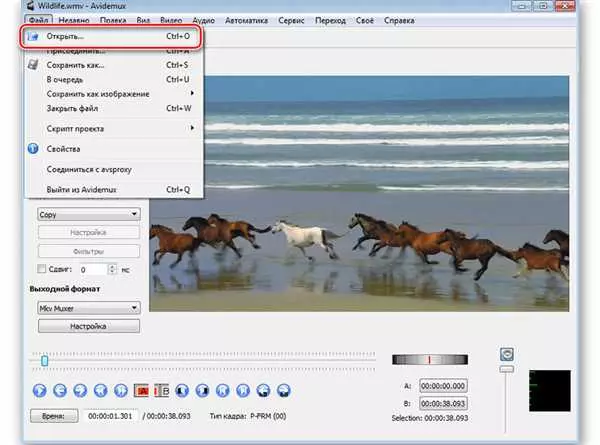Open the Сервис menu

point(291,20)
